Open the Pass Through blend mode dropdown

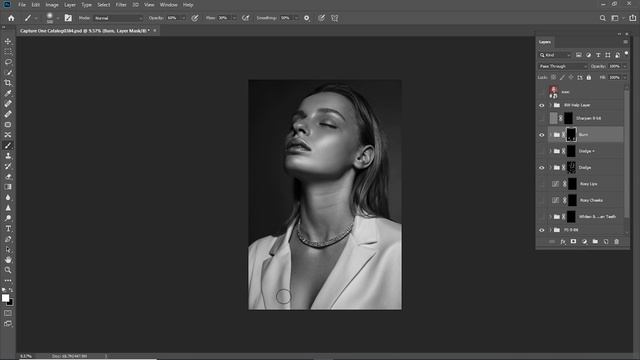pyautogui.click(x=563, y=66)
